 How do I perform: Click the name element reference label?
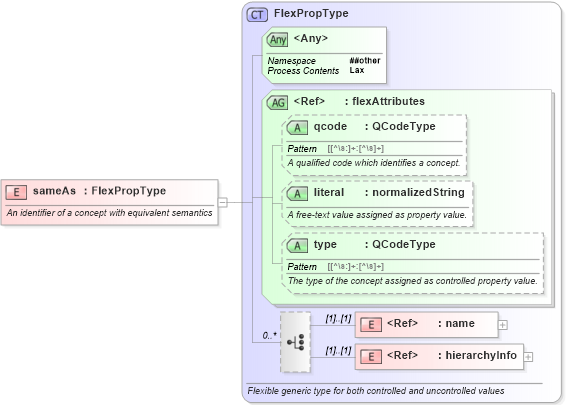click(460, 323)
